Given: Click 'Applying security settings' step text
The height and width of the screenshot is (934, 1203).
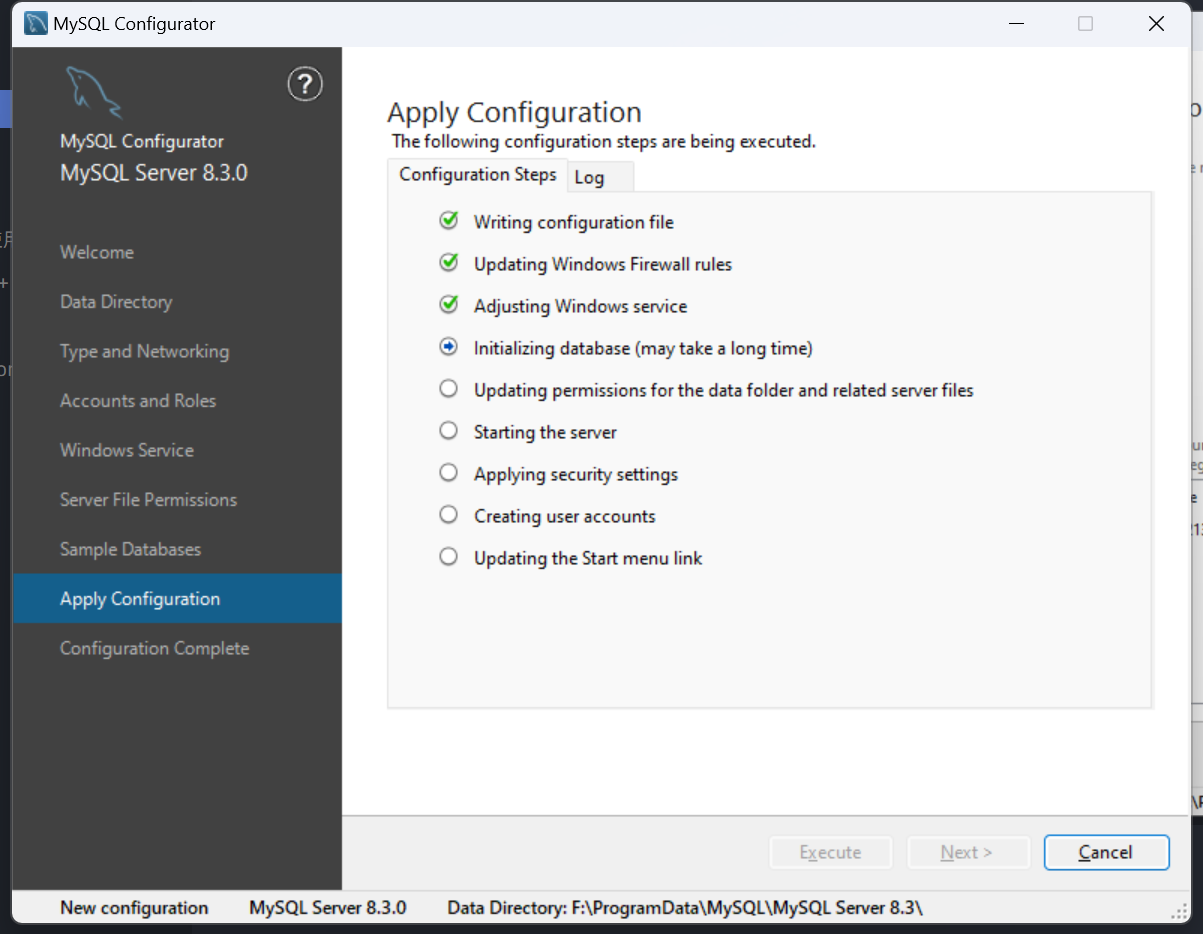Looking at the screenshot, I should click(x=576, y=474).
